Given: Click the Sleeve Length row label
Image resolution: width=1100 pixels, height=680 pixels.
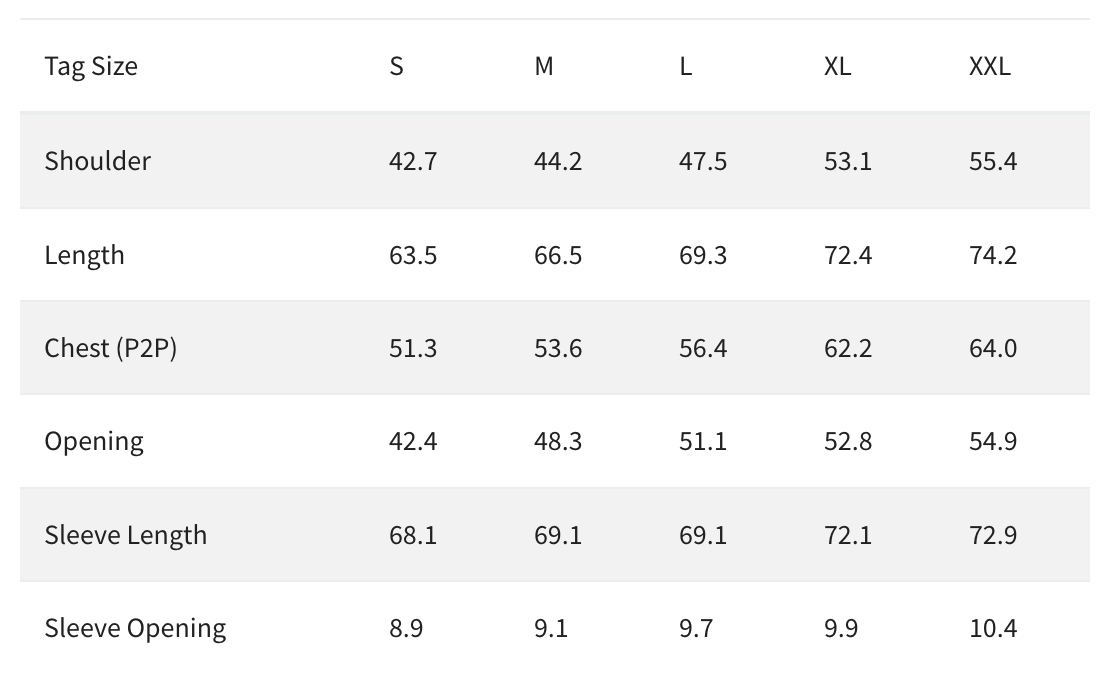Looking at the screenshot, I should click(x=126, y=534).
